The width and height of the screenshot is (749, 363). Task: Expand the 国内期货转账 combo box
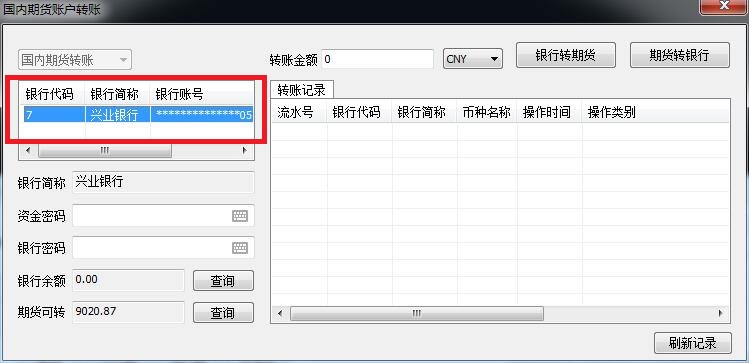(x=75, y=60)
